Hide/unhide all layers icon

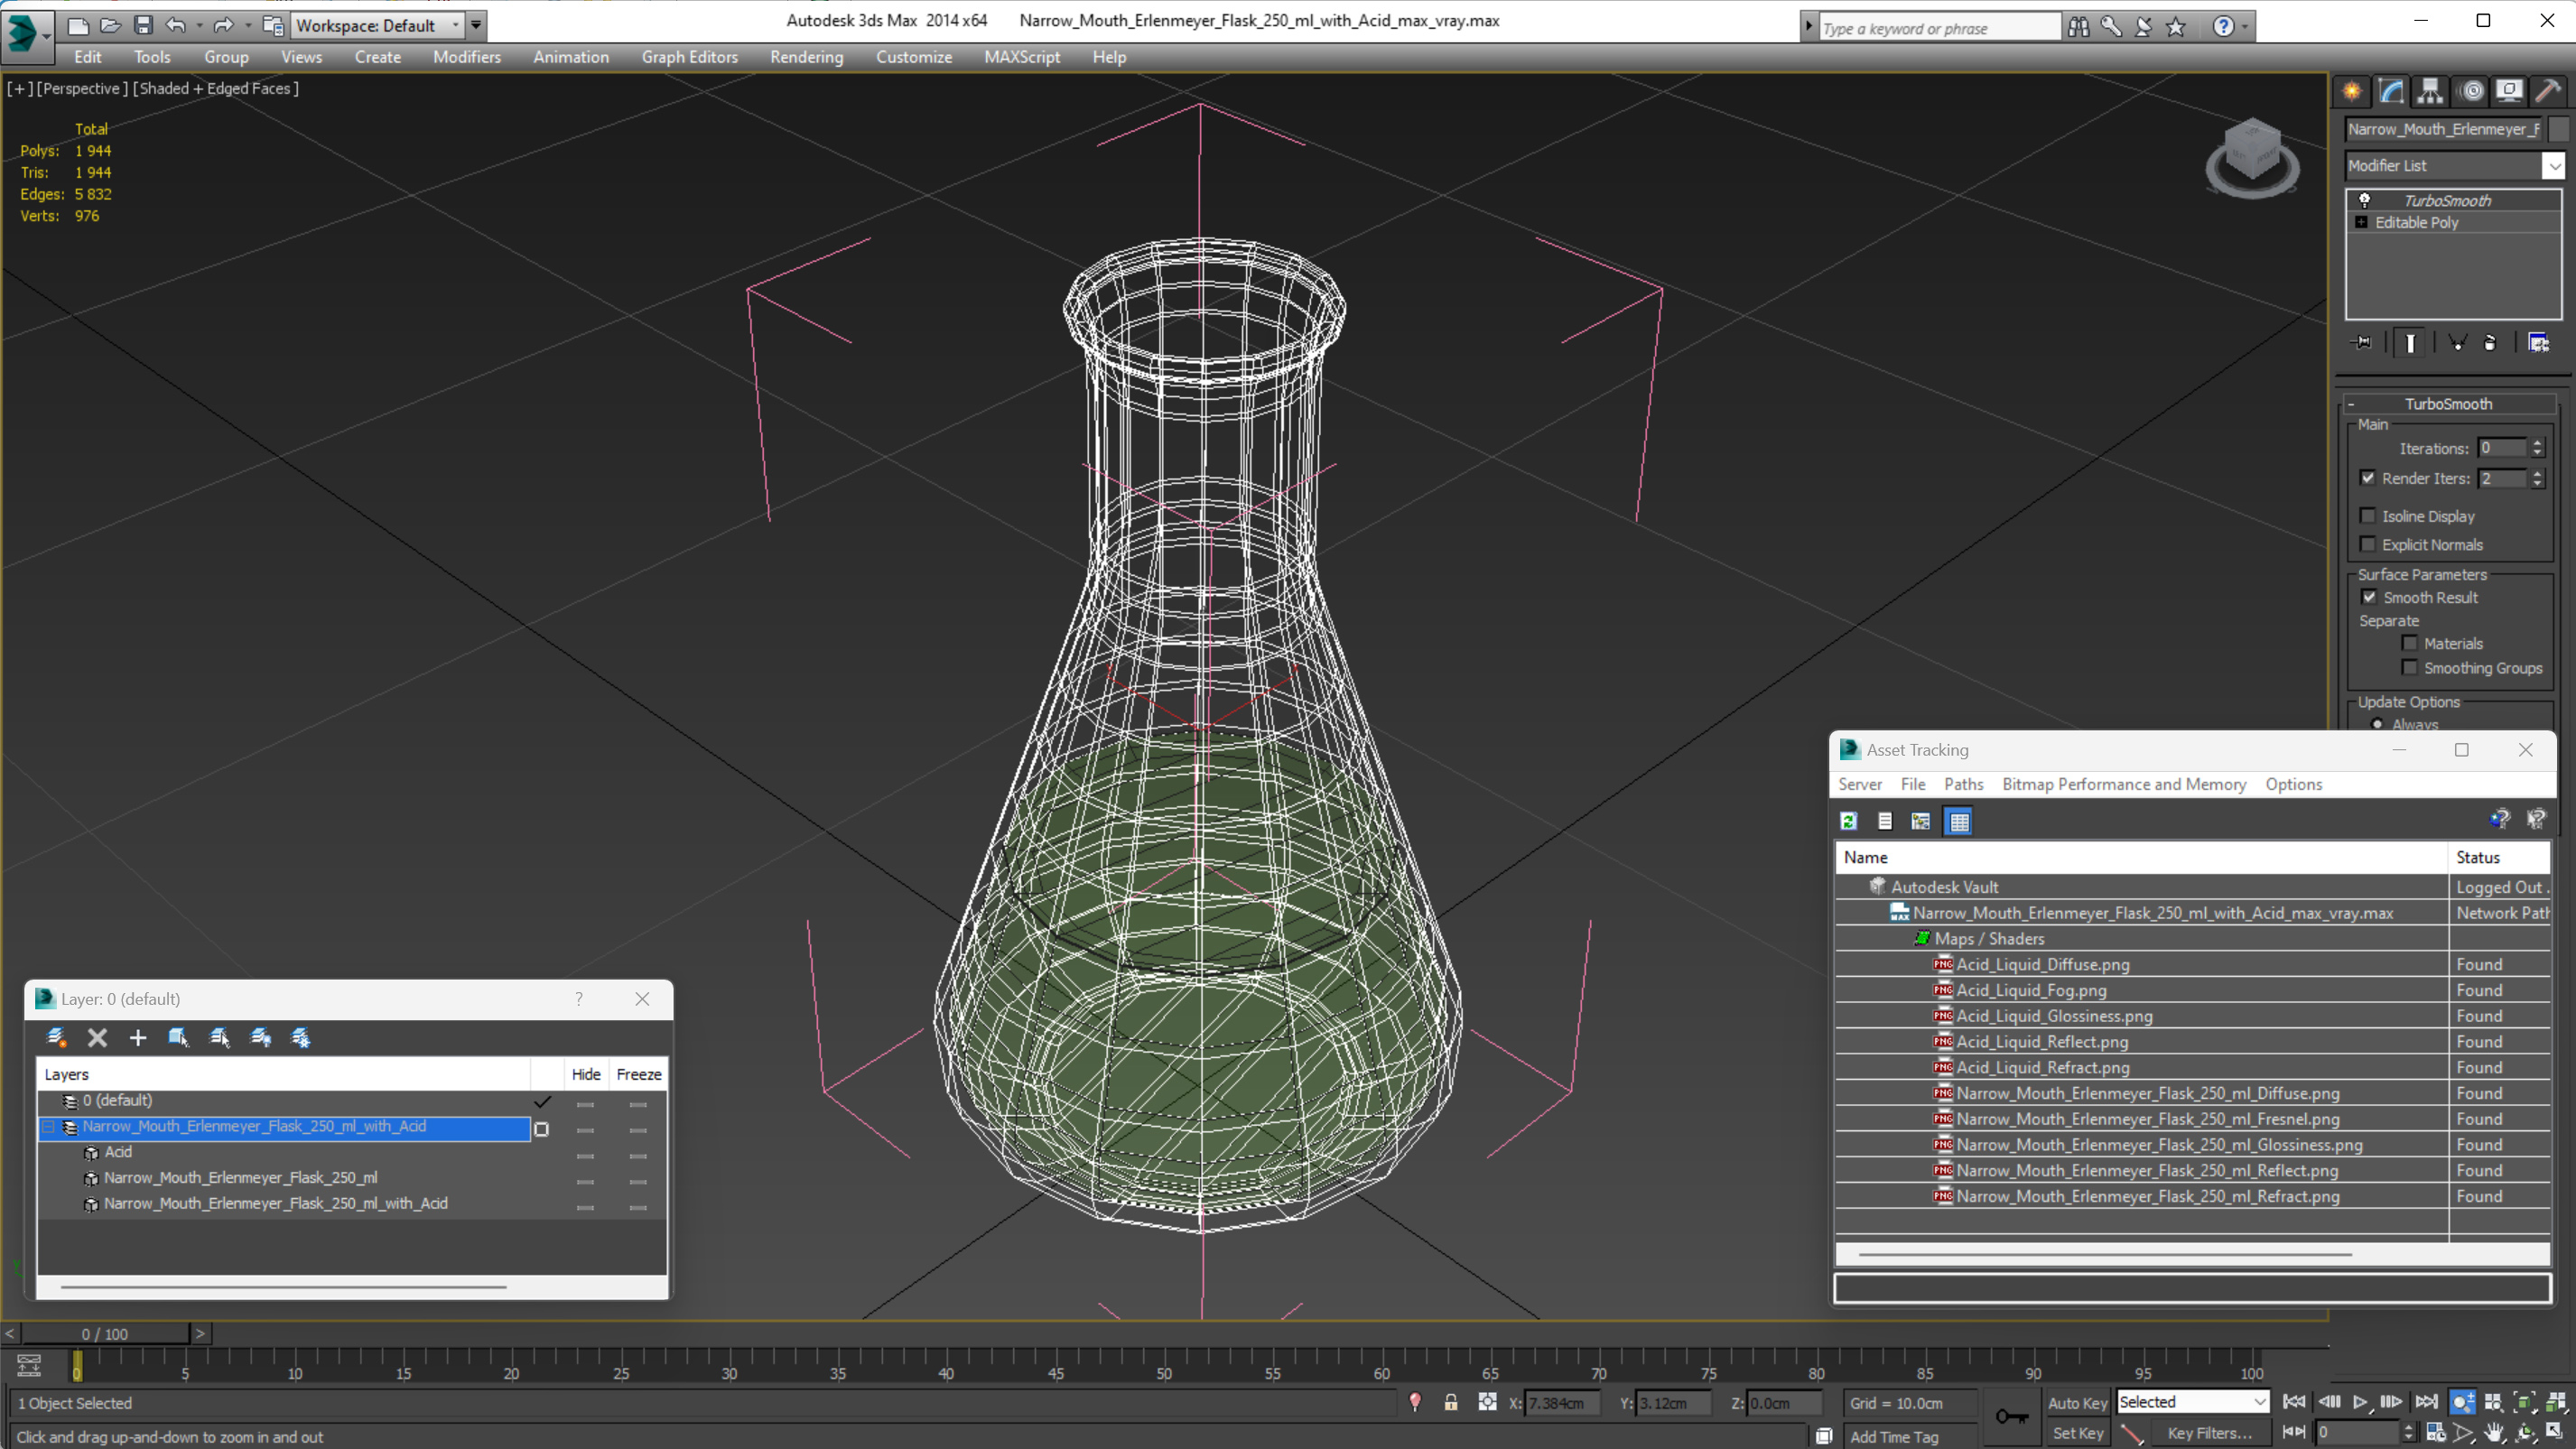click(261, 1038)
